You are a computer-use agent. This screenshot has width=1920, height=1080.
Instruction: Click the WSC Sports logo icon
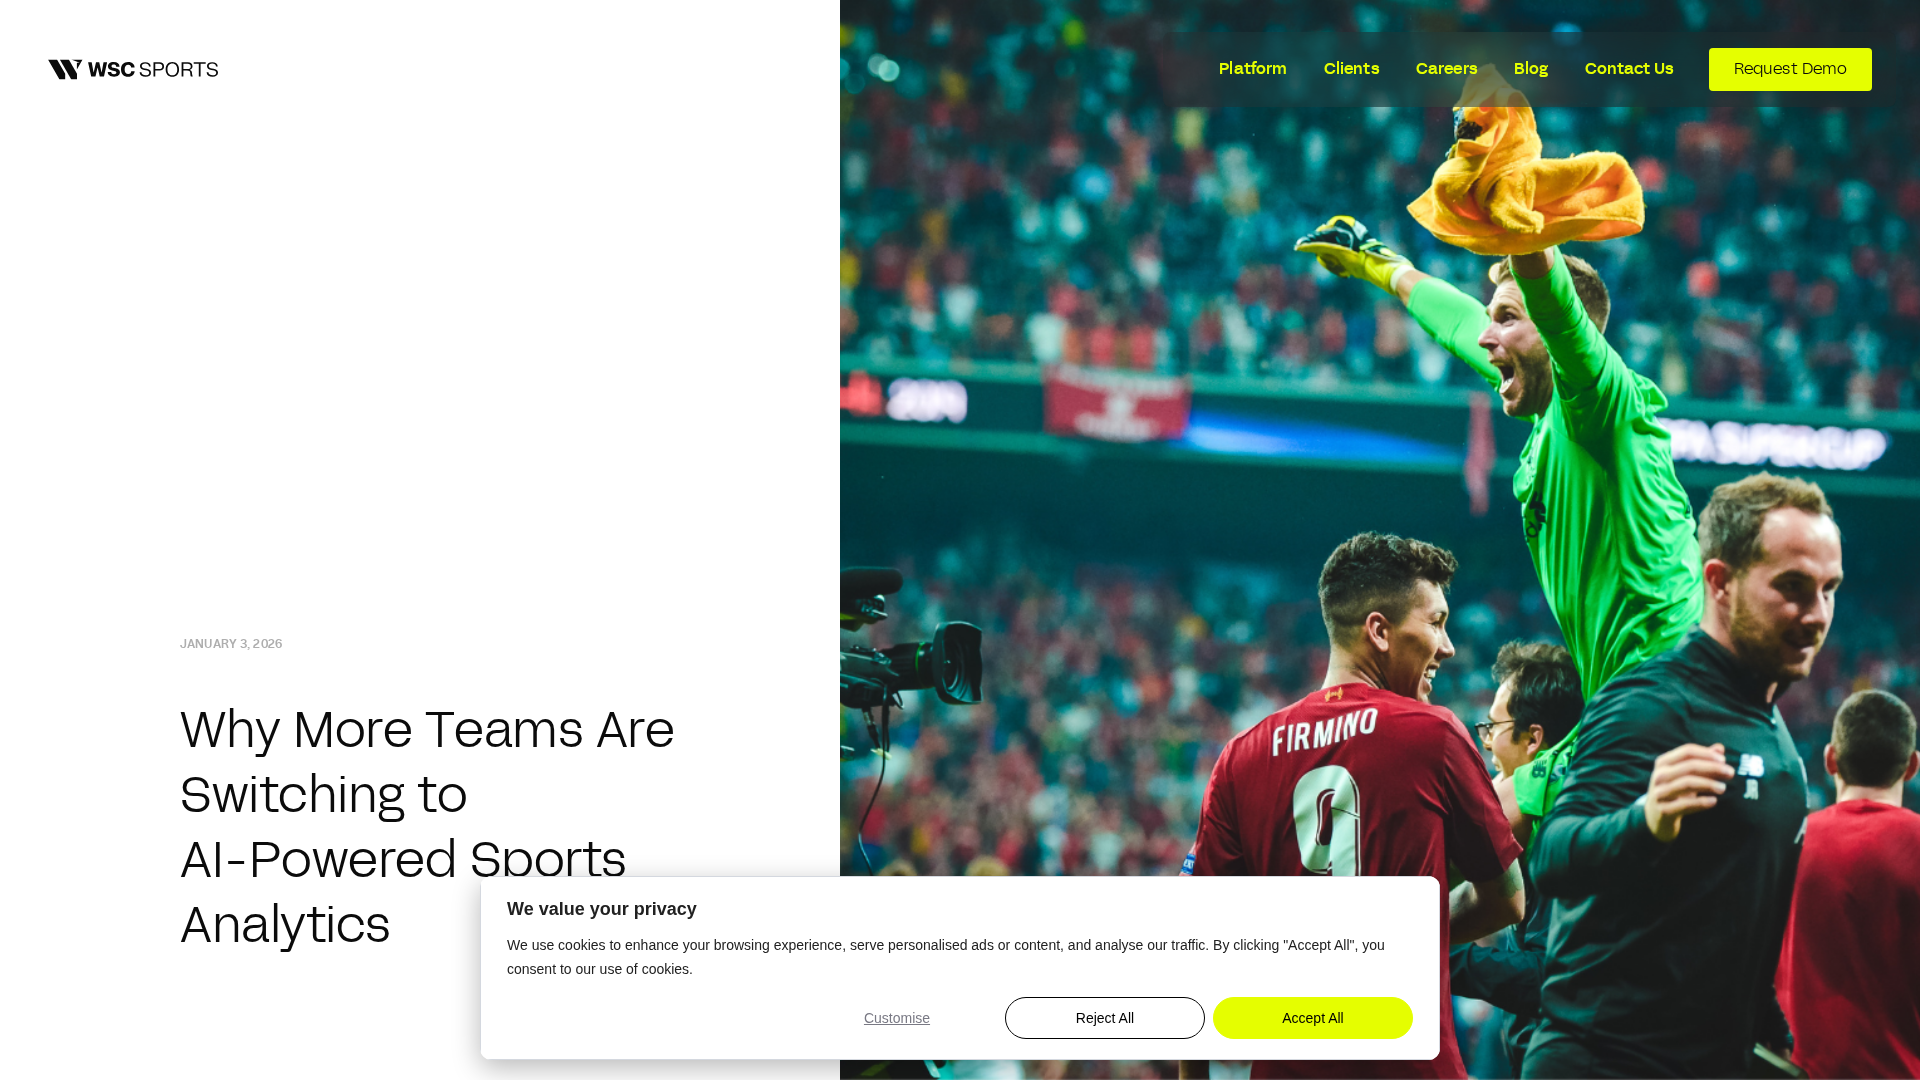point(65,69)
